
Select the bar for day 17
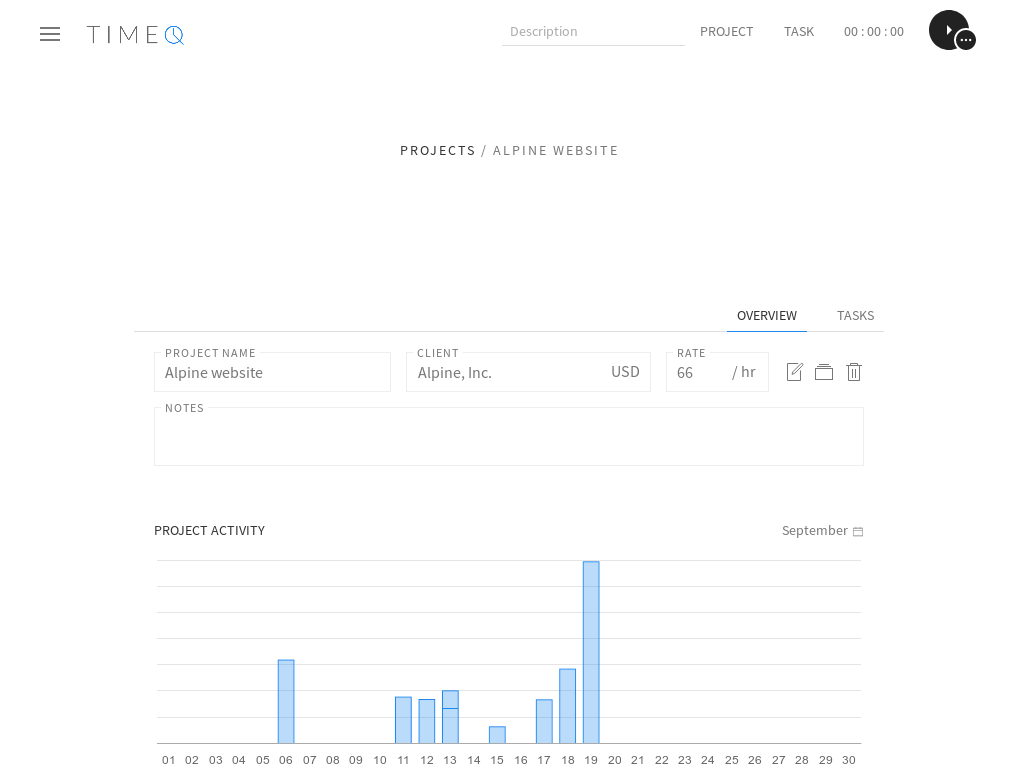[544, 721]
